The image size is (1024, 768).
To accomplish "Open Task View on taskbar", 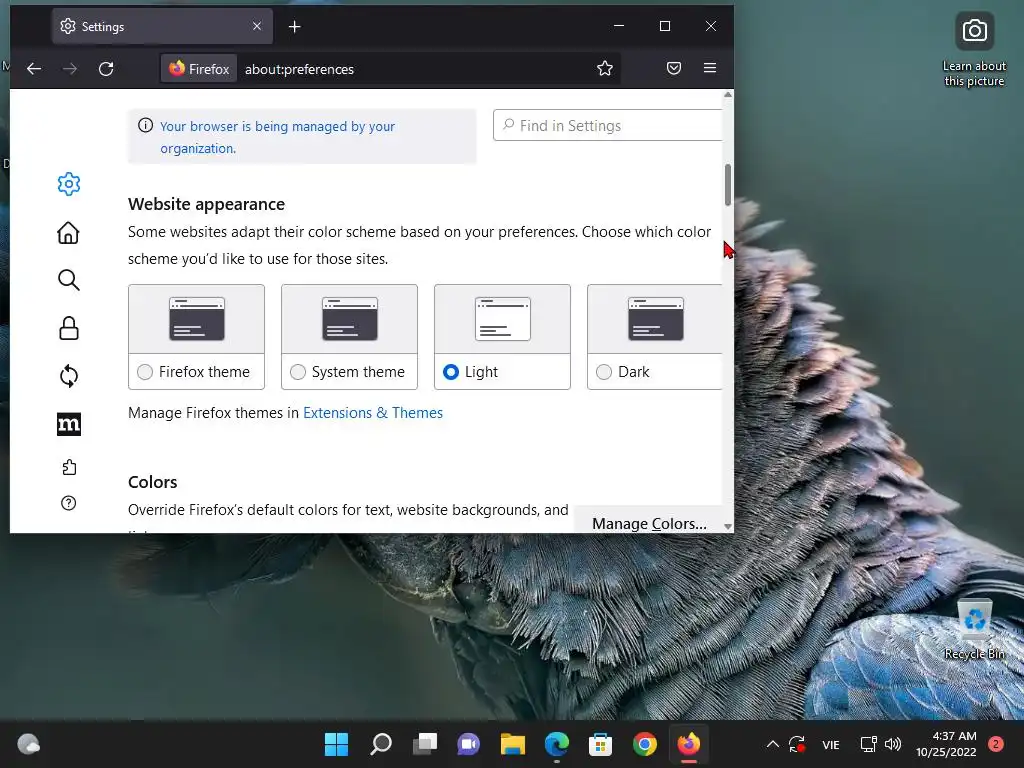I will point(425,744).
